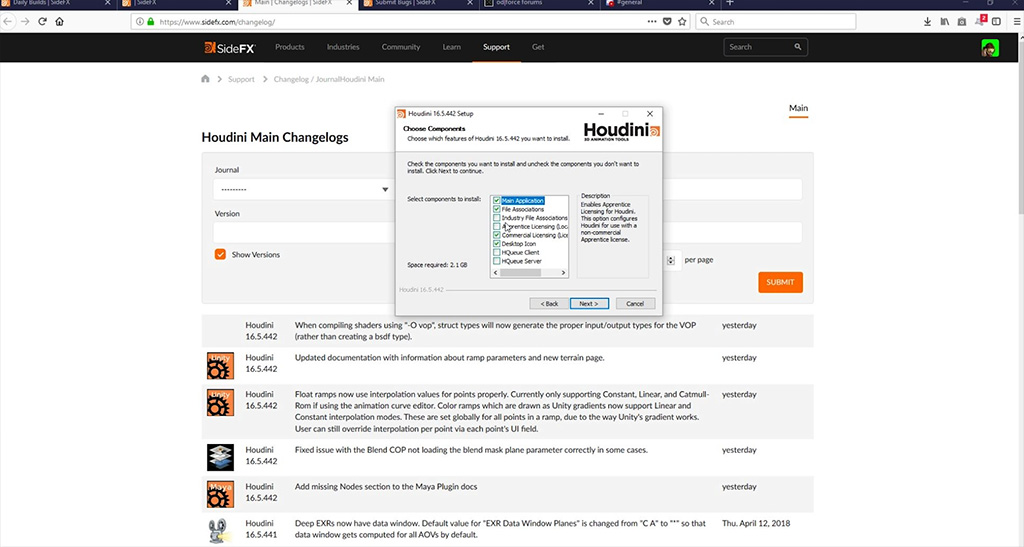The height and width of the screenshot is (547, 1024).
Task: Toggle the Show Versions checkbox
Action: [x=220, y=255]
